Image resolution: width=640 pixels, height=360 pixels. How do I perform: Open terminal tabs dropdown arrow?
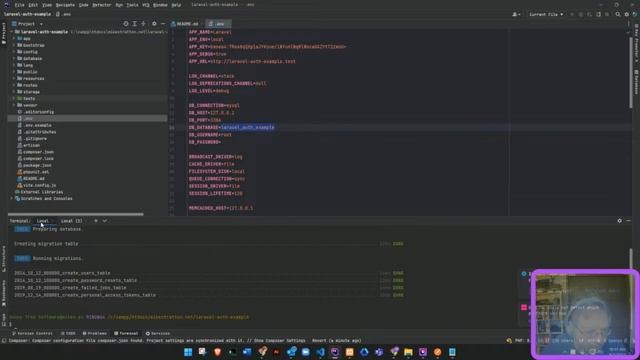(x=105, y=221)
